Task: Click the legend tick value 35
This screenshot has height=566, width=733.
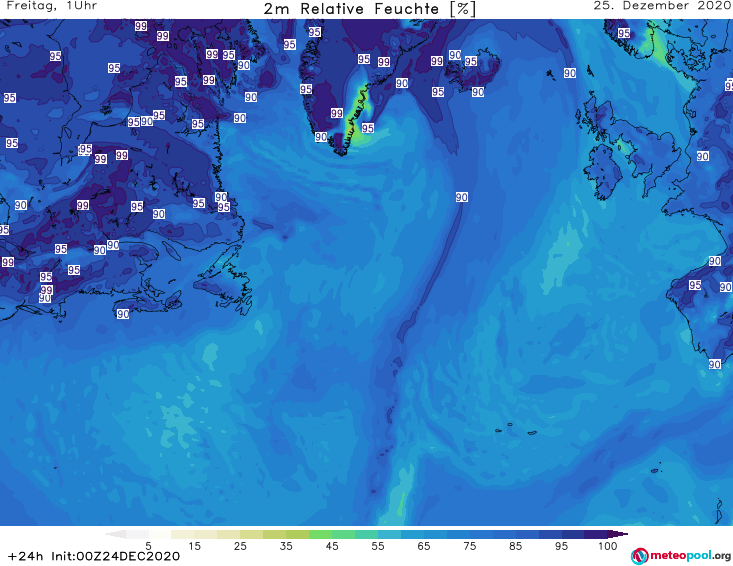Action: (286, 546)
